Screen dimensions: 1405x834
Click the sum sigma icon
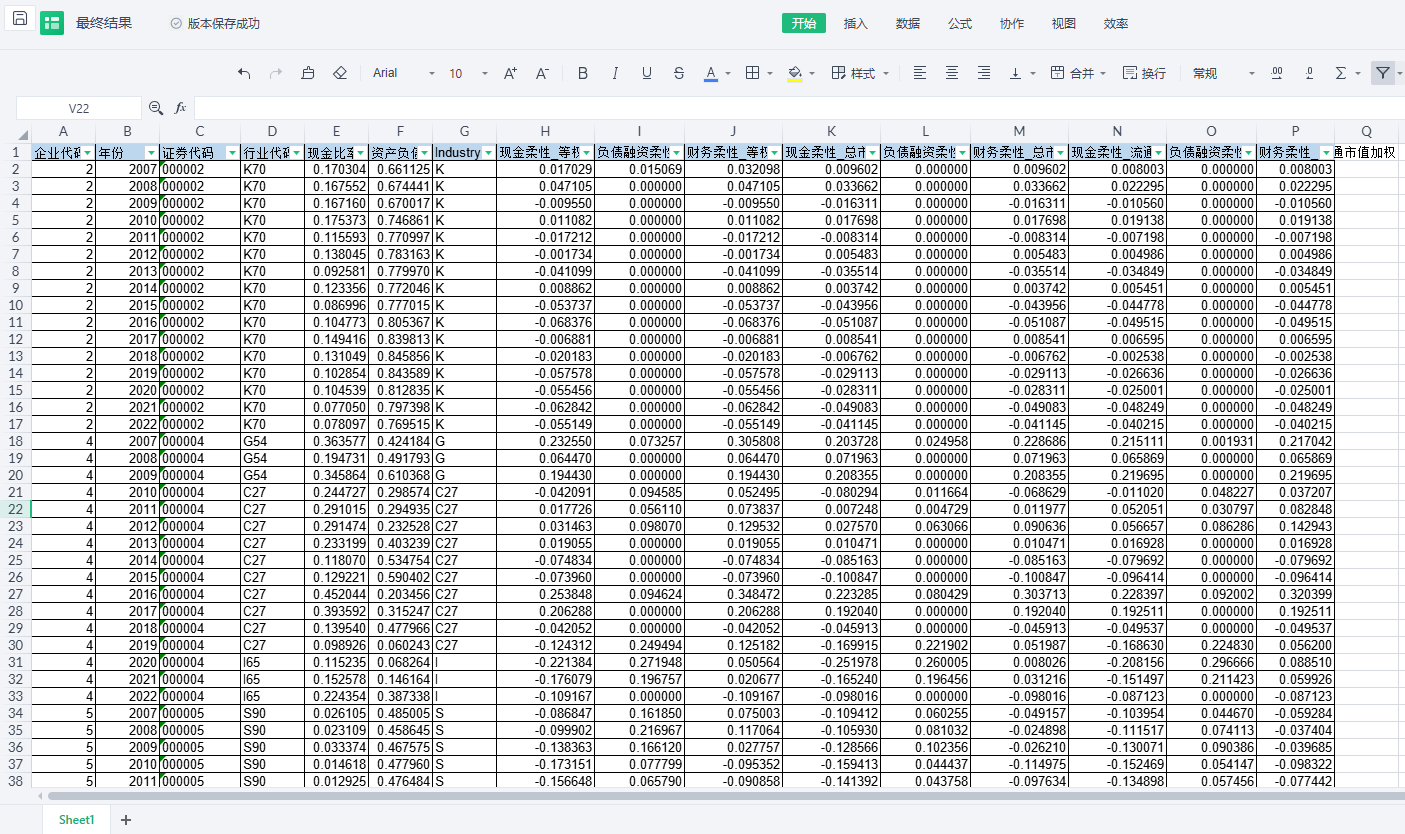pyautogui.click(x=1341, y=73)
